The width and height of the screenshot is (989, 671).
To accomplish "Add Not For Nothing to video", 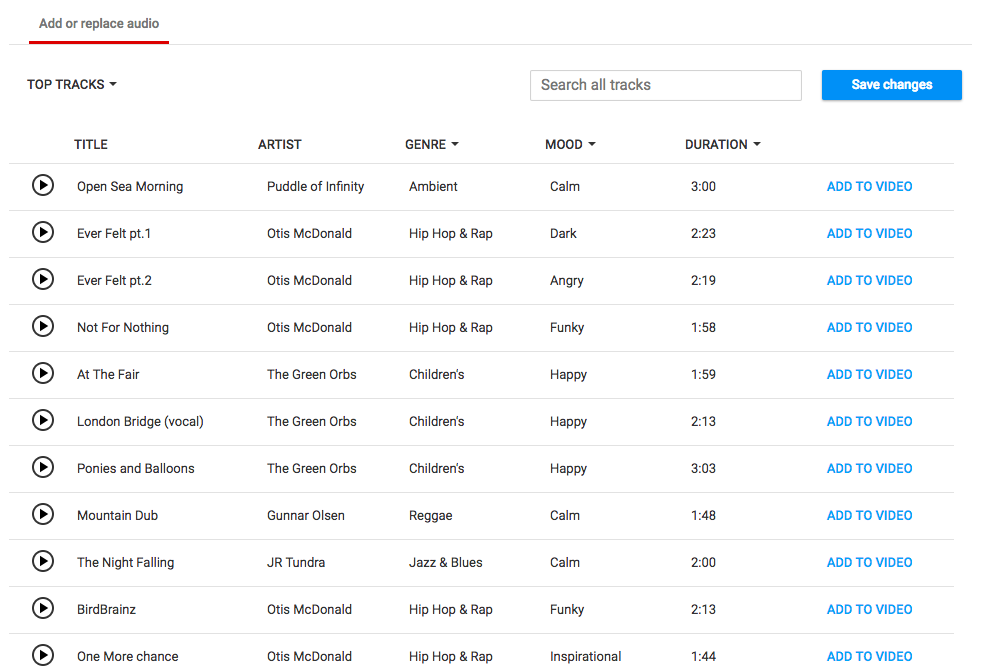I will 869,328.
